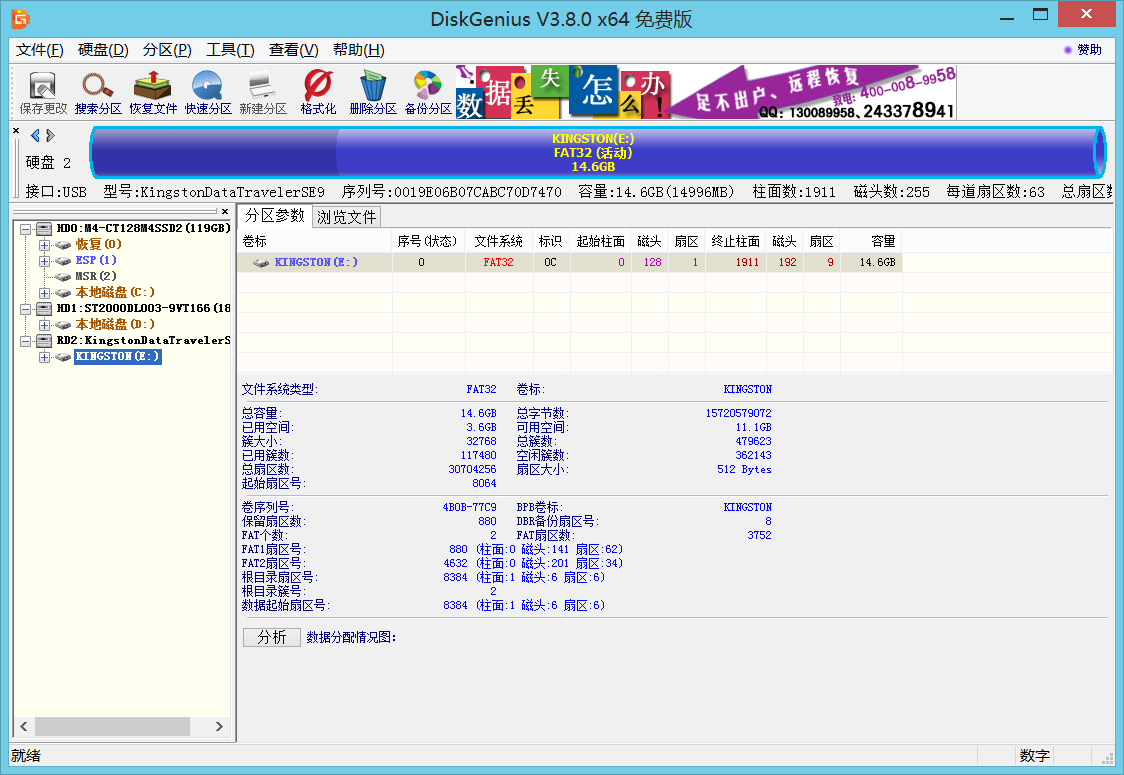The height and width of the screenshot is (775, 1124).
Task: Click the Format (格式化) icon
Action: point(318,93)
